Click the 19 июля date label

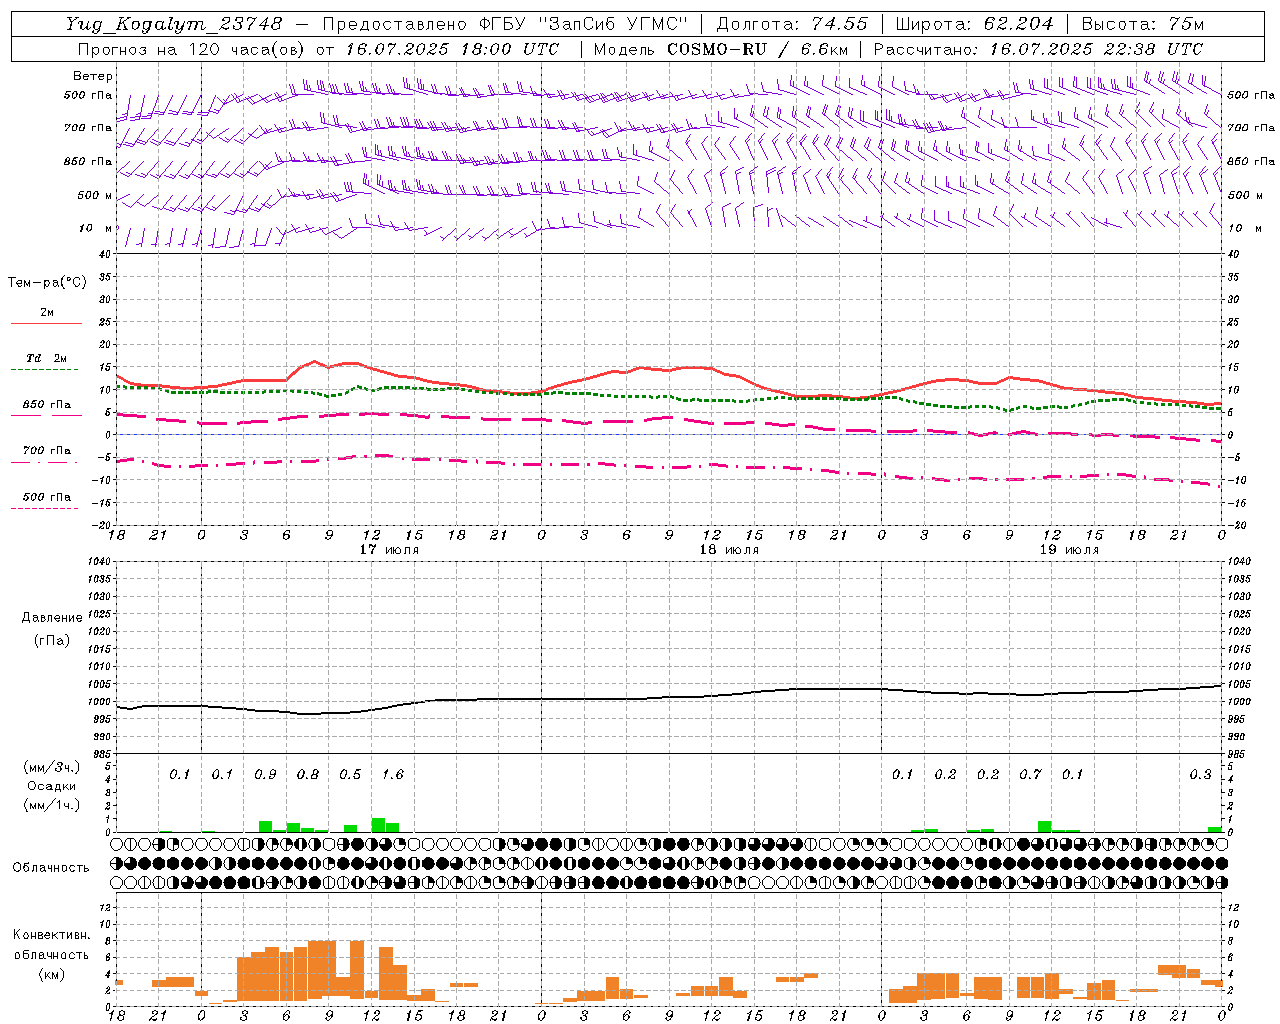[x=1069, y=550]
